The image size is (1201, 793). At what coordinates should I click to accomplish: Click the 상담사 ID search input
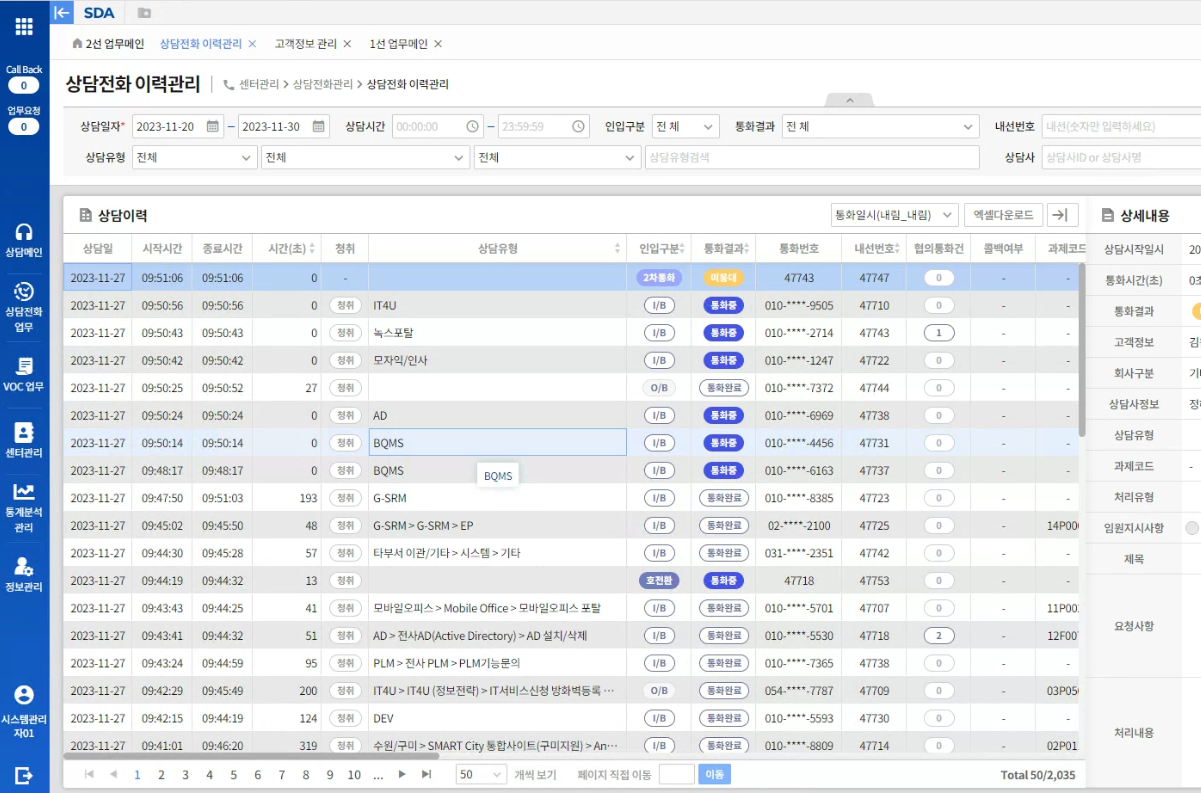click(1121, 157)
